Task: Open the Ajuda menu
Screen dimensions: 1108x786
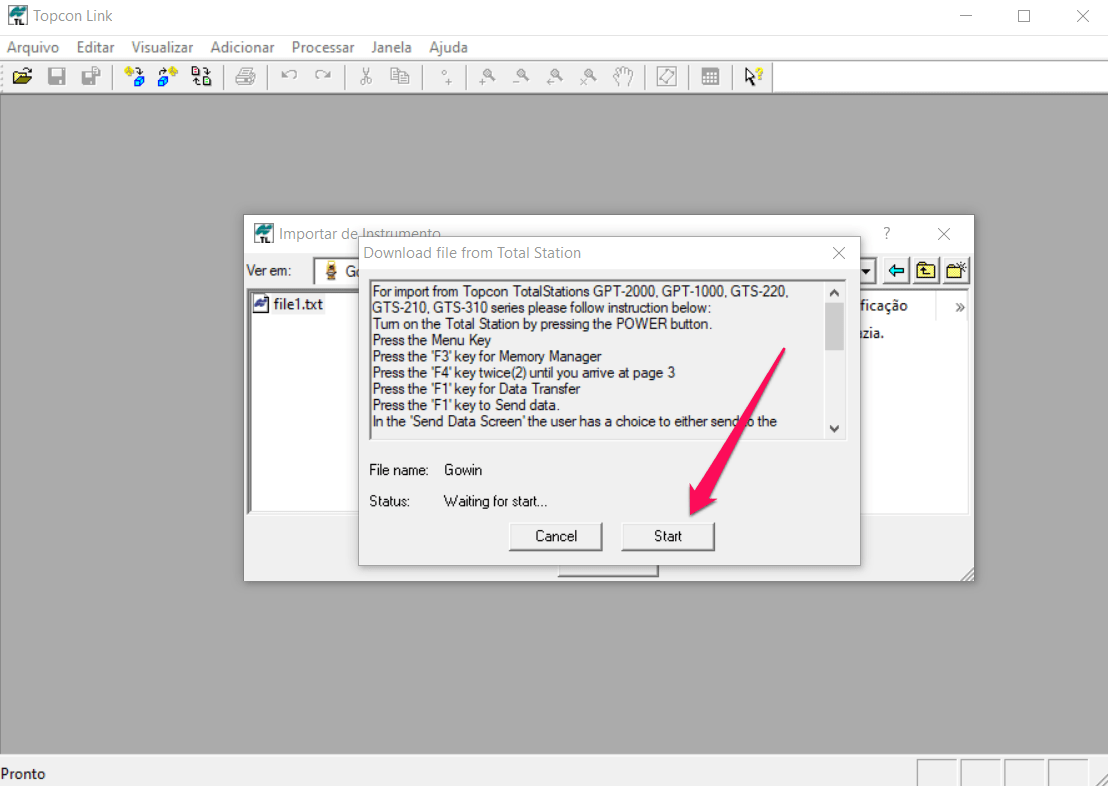Action: [x=449, y=47]
